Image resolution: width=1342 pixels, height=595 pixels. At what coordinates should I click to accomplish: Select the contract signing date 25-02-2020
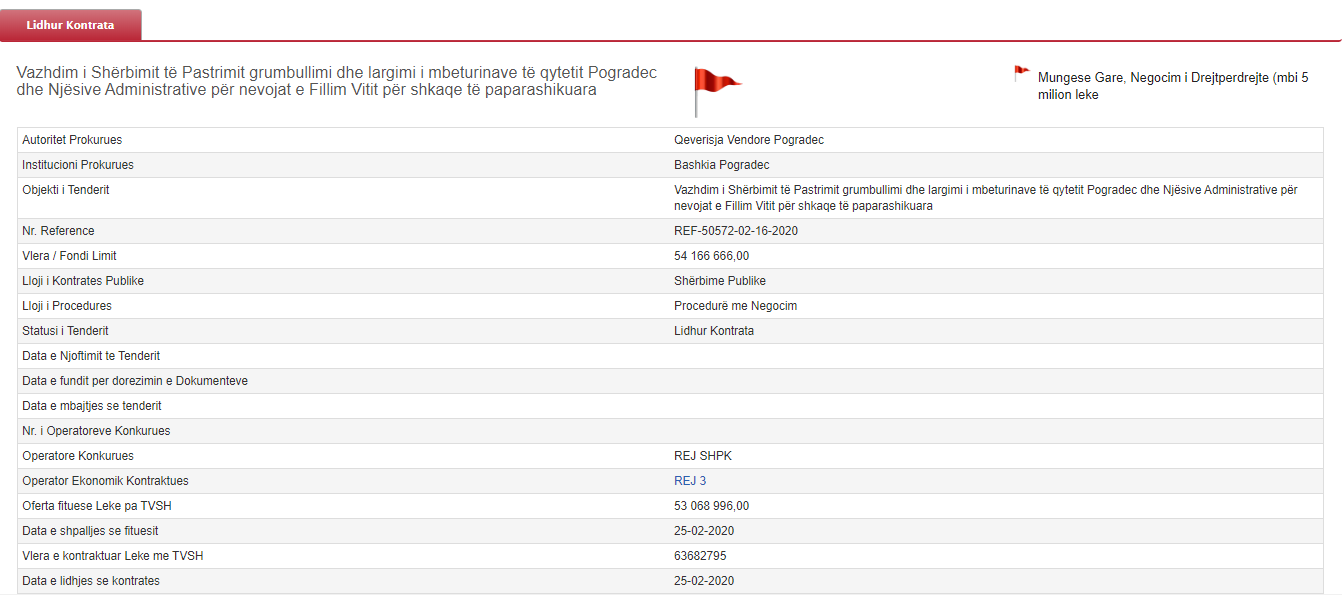click(x=704, y=581)
